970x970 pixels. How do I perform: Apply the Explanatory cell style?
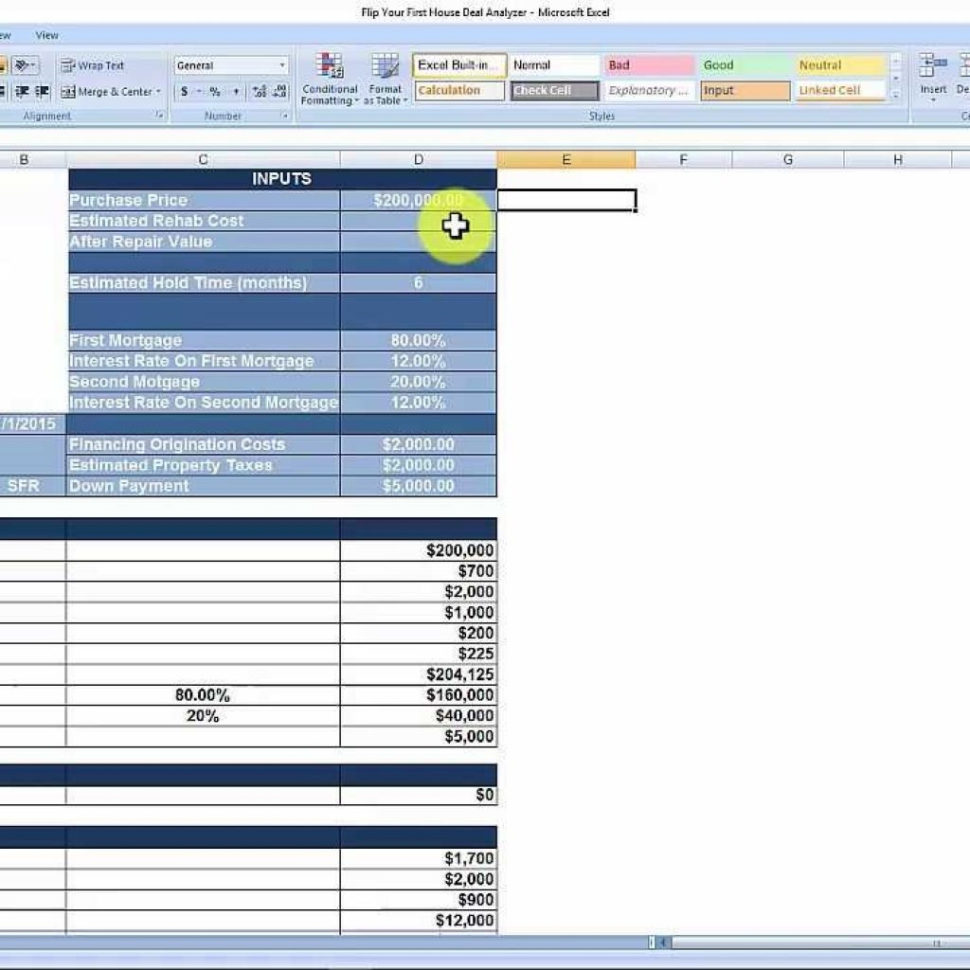pyautogui.click(x=649, y=90)
